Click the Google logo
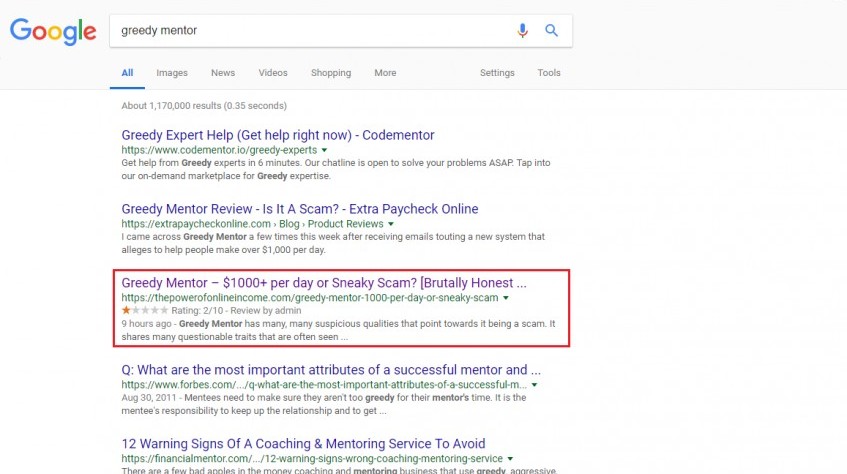This screenshot has height=474, width=847. click(53, 31)
